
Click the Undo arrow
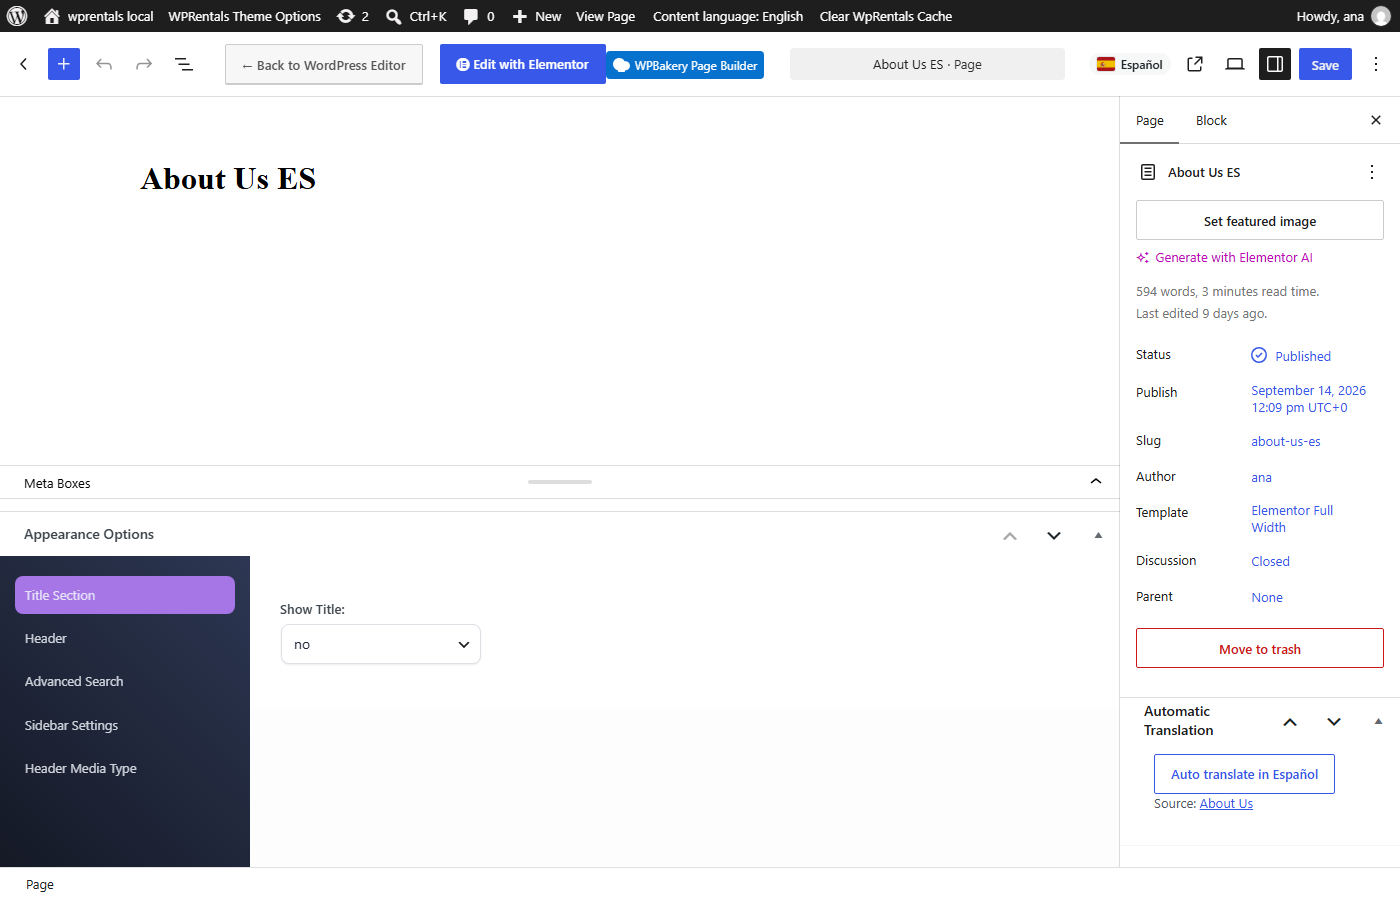(104, 64)
